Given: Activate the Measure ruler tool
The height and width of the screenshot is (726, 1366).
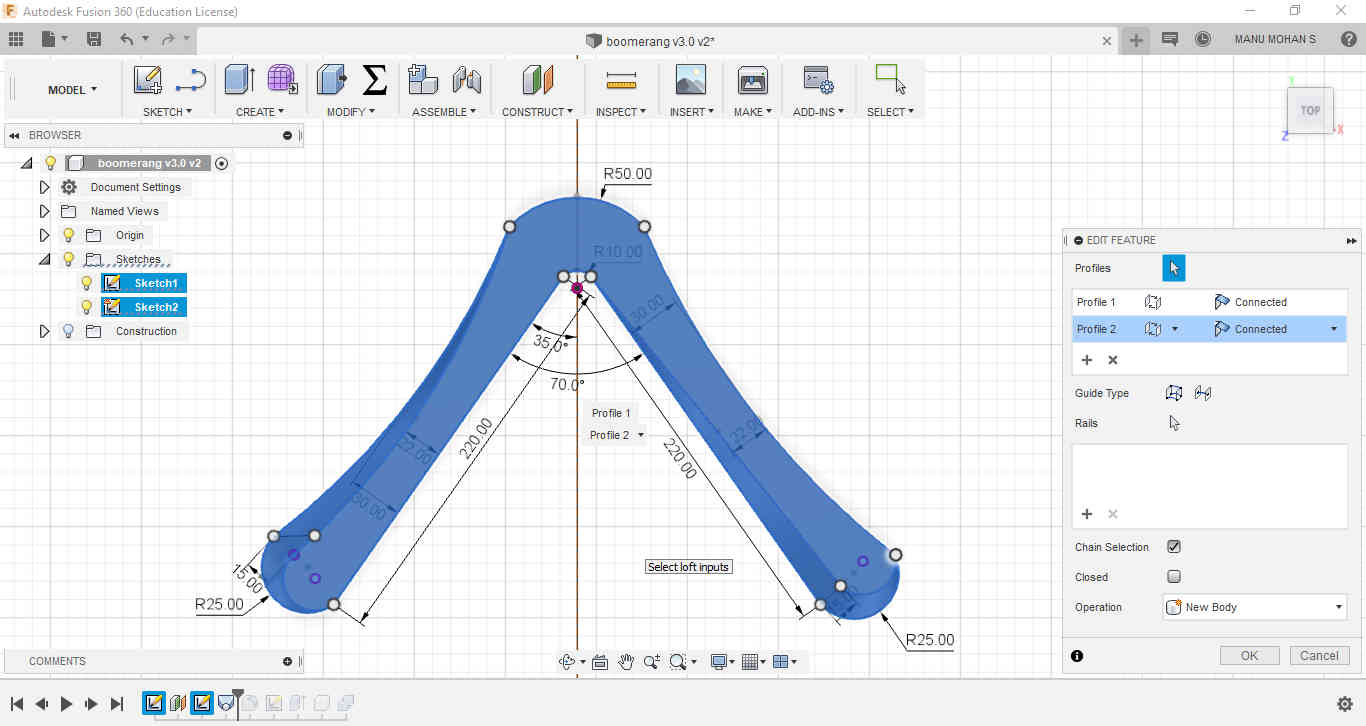Looking at the screenshot, I should point(621,80).
